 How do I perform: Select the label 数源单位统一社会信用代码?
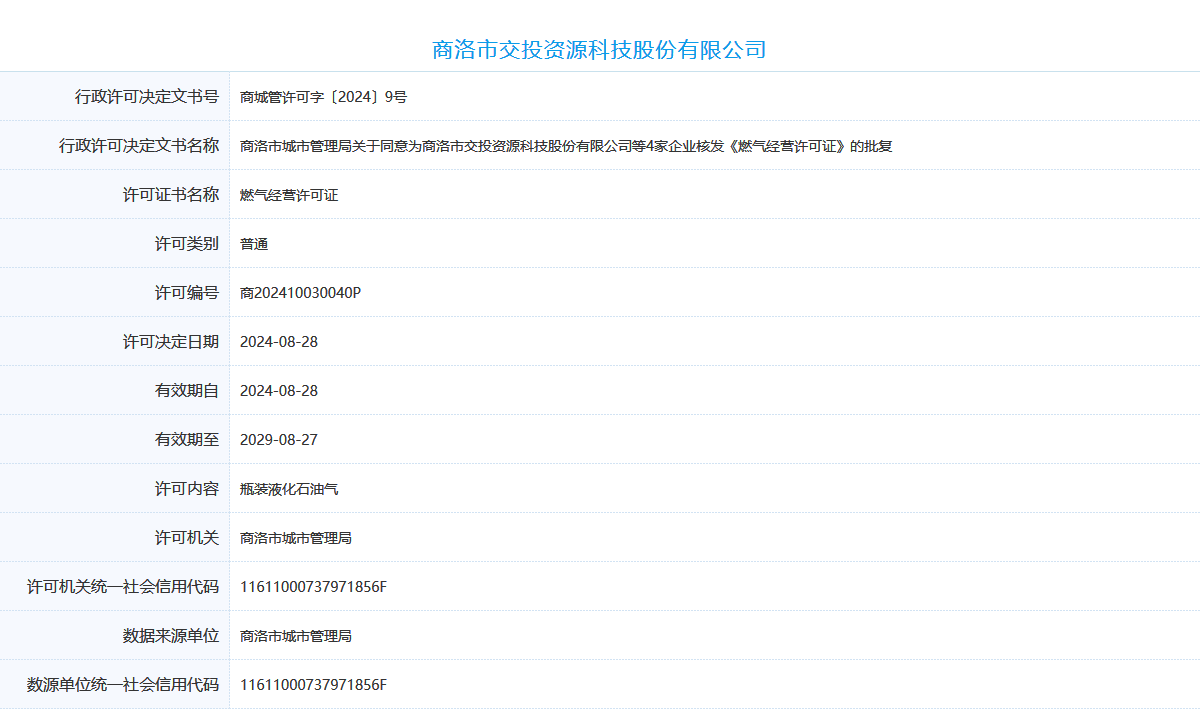pos(123,685)
